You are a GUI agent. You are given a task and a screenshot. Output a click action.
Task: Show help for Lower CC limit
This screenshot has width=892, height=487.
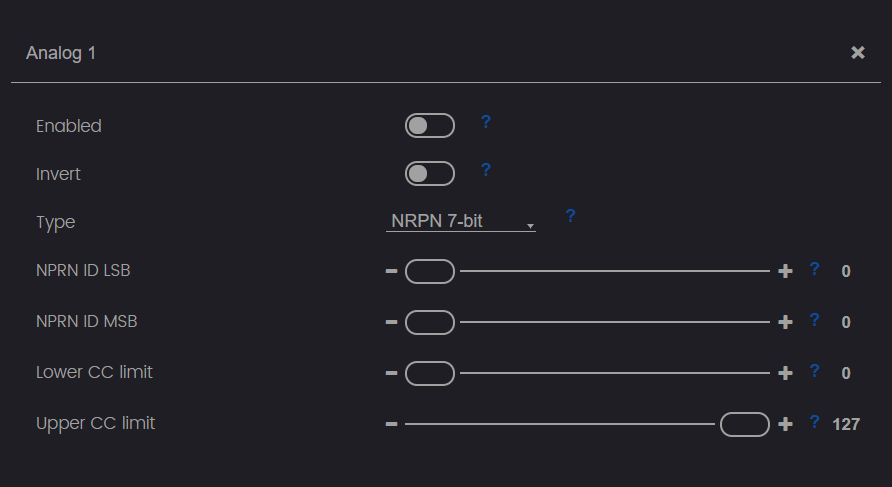(815, 371)
